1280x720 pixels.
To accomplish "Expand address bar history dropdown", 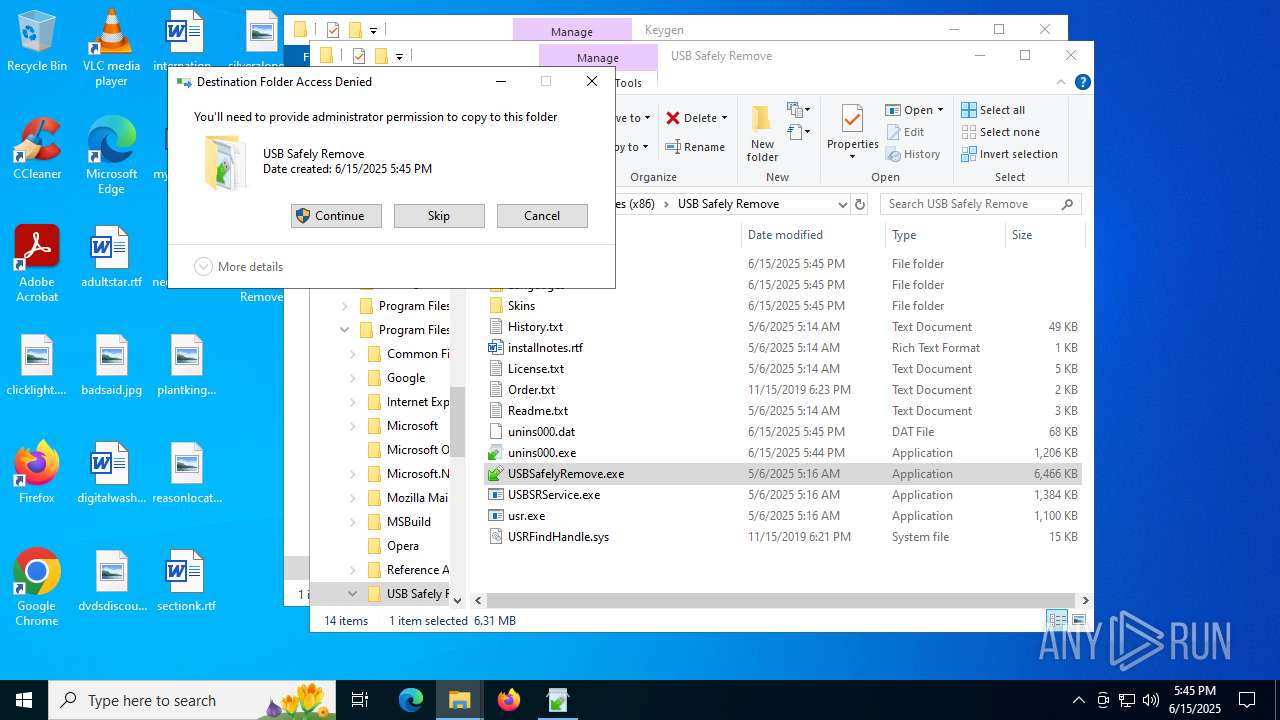I will click(x=842, y=204).
